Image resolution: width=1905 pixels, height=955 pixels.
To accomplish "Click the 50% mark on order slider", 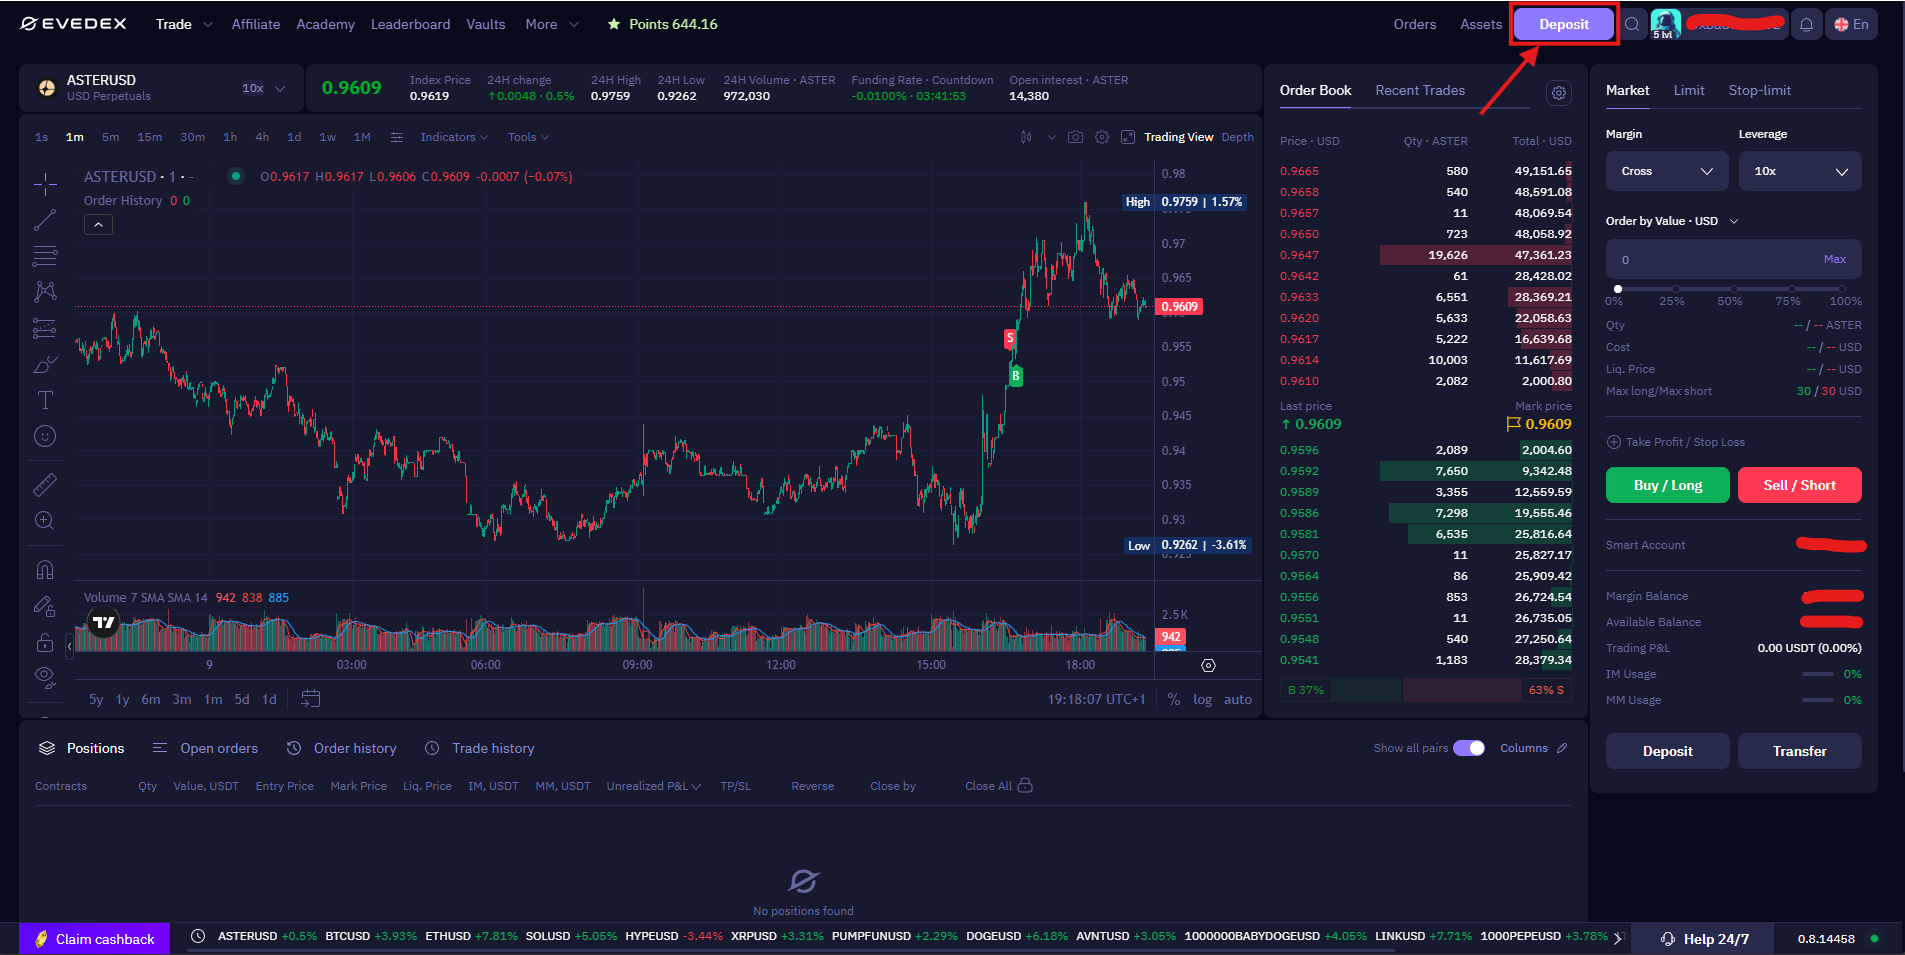I will [x=1732, y=289].
